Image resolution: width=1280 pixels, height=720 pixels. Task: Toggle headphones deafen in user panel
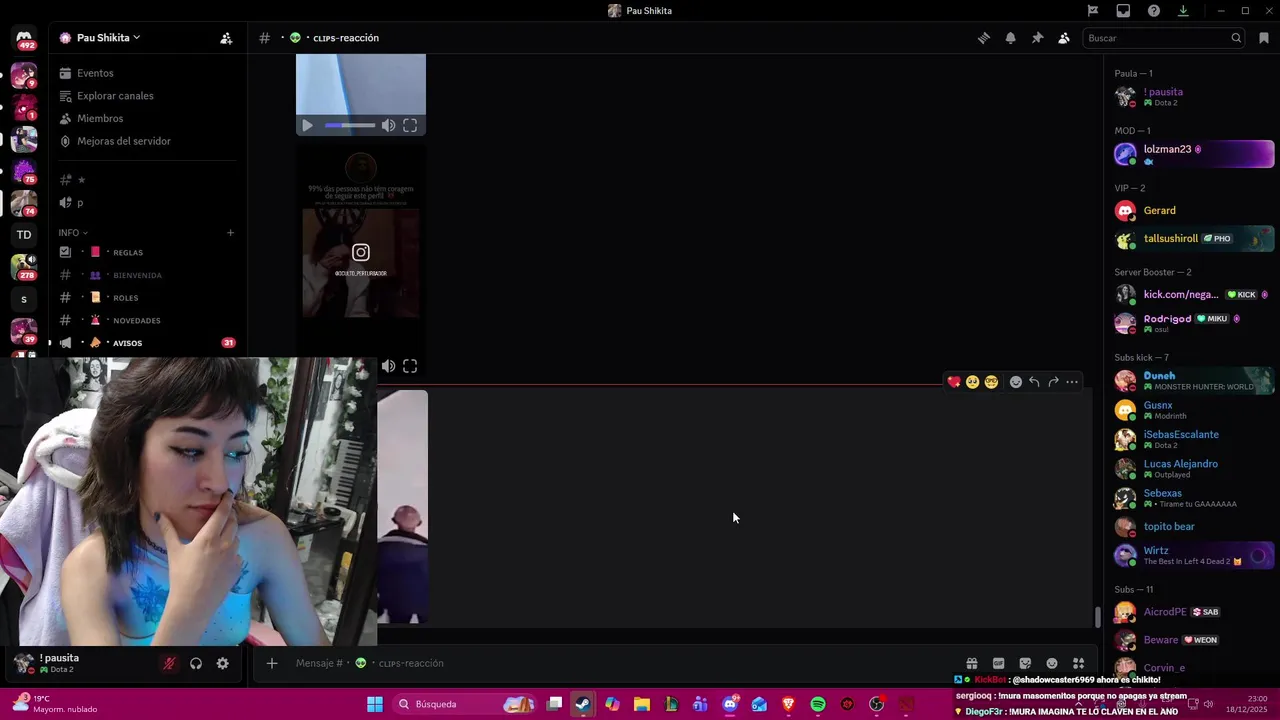click(x=196, y=663)
